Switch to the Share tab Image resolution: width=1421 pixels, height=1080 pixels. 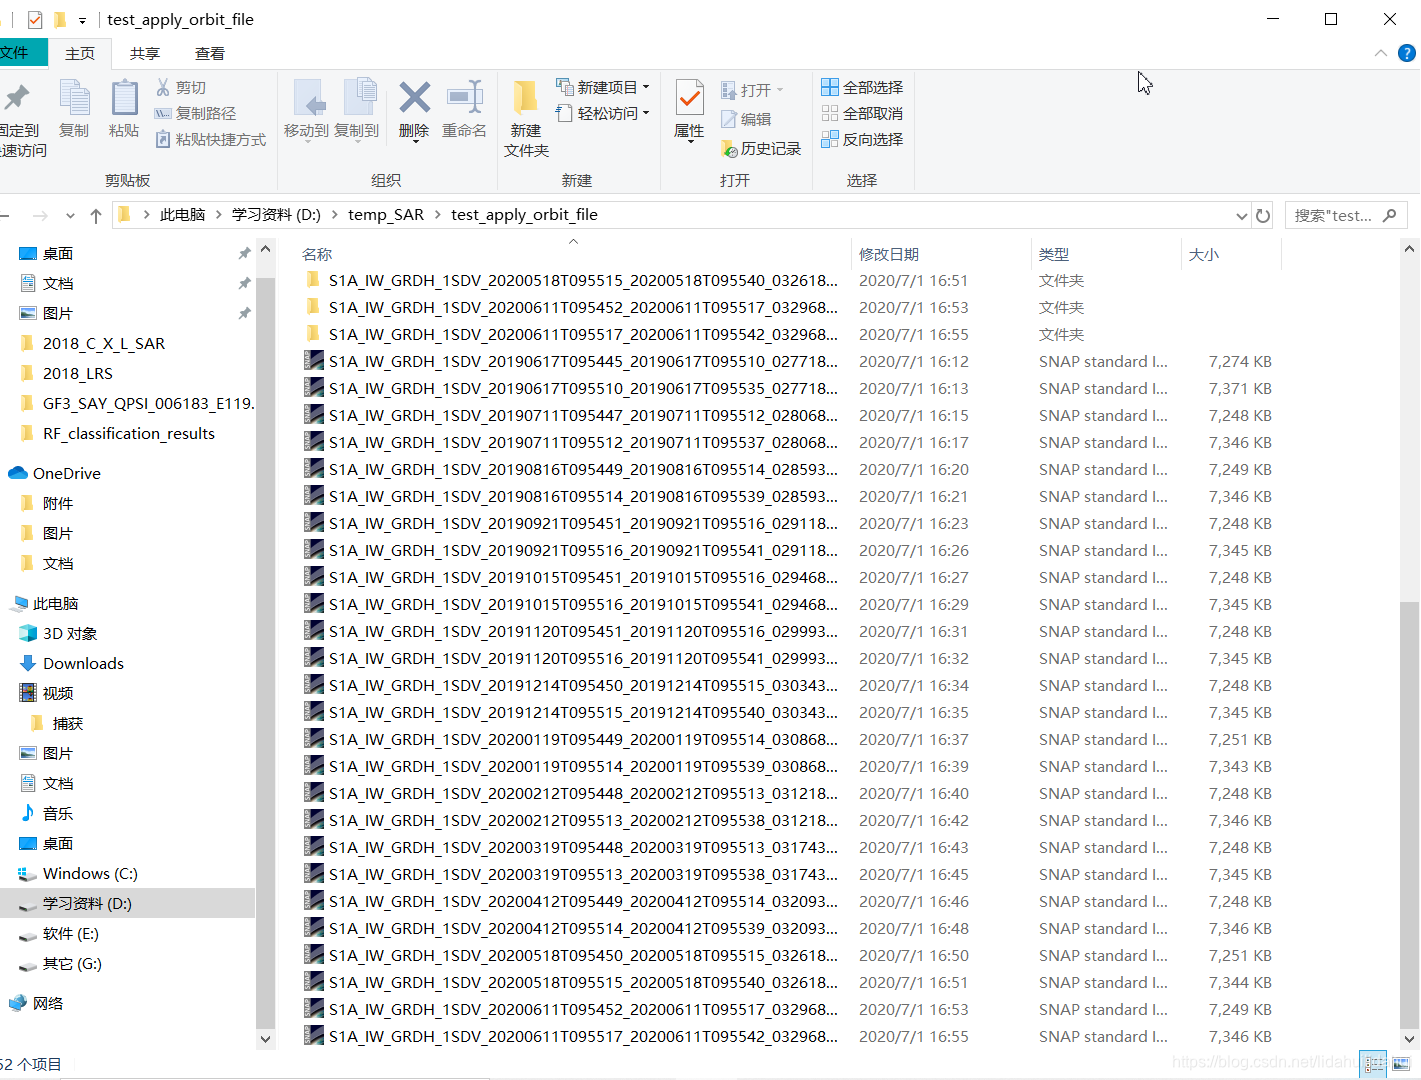point(145,54)
